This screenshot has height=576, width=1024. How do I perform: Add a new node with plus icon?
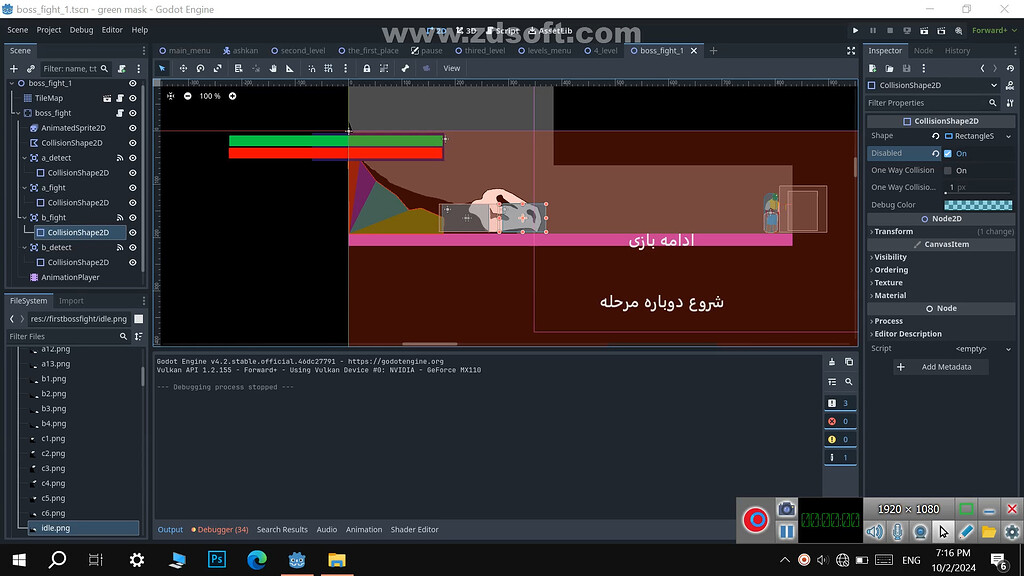[14, 69]
